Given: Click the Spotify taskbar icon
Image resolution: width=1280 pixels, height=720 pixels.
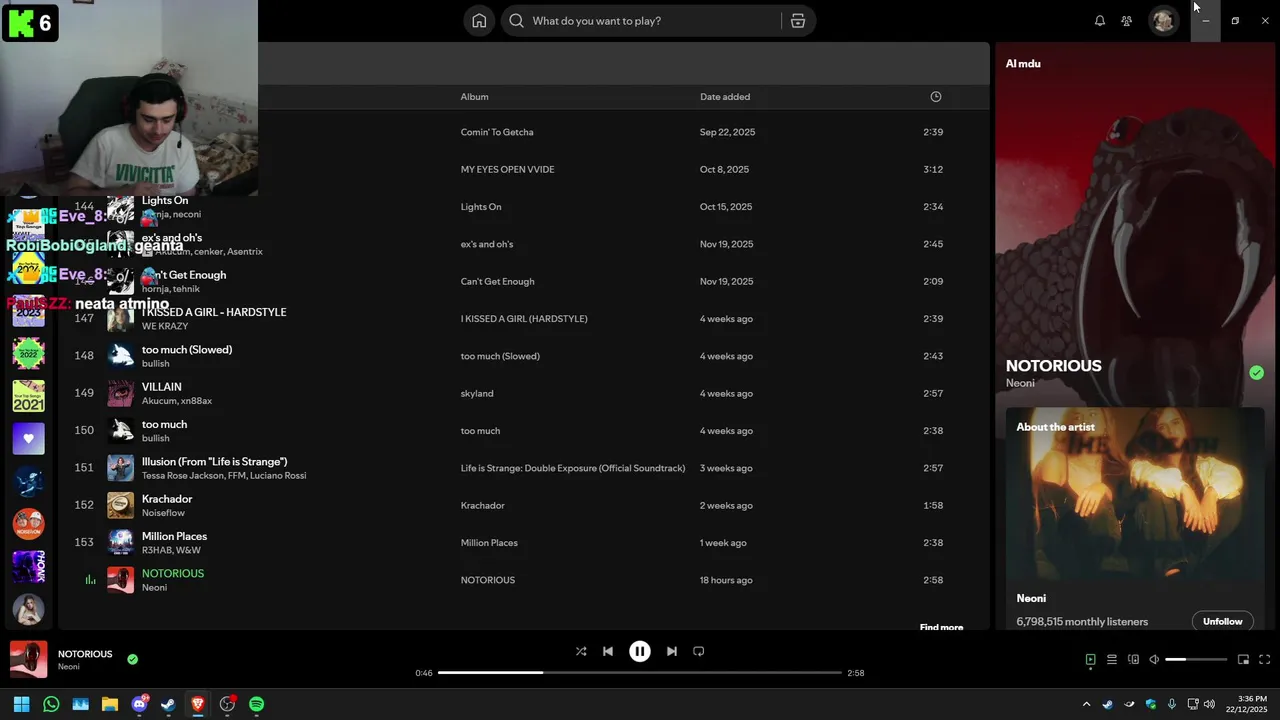Looking at the screenshot, I should (256, 704).
